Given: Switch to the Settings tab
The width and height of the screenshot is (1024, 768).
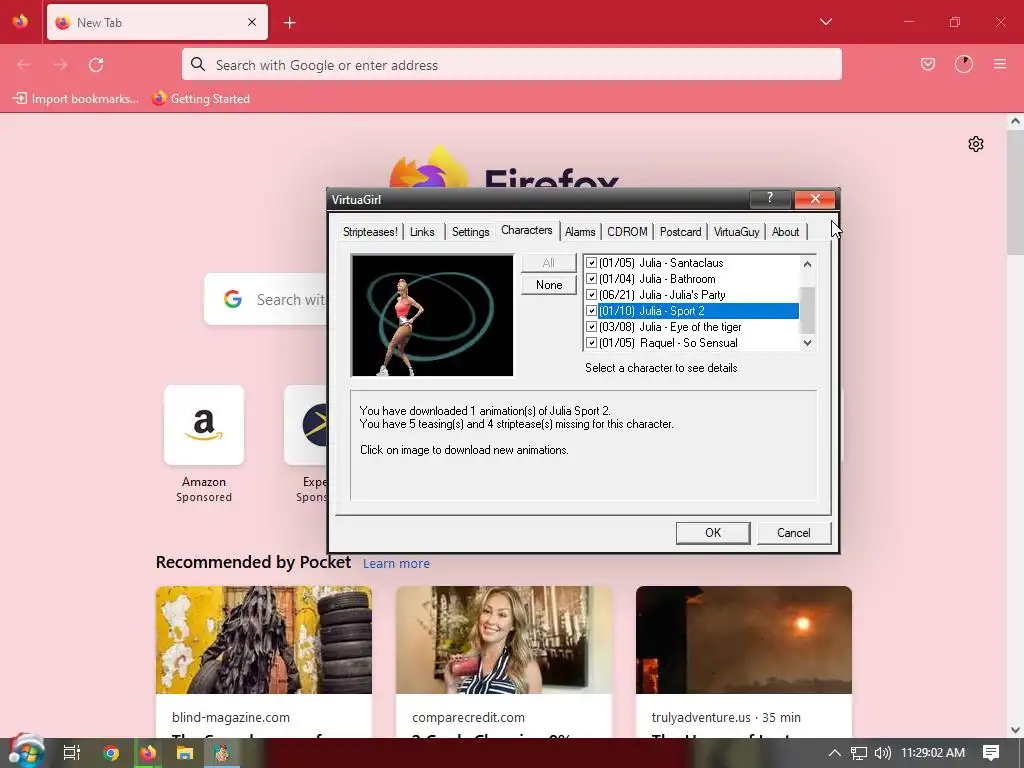Looking at the screenshot, I should tap(470, 232).
